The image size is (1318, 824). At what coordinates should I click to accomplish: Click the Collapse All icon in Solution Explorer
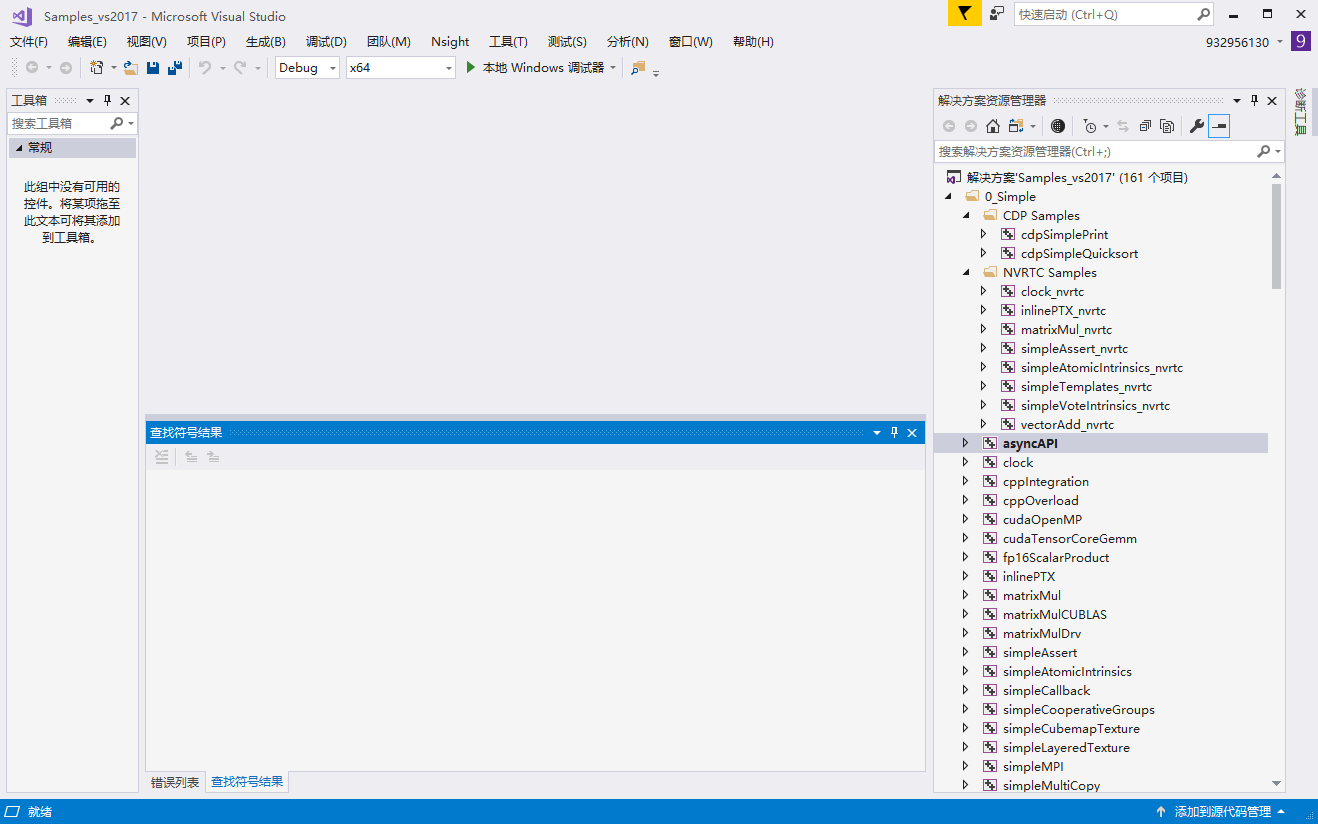[1145, 126]
